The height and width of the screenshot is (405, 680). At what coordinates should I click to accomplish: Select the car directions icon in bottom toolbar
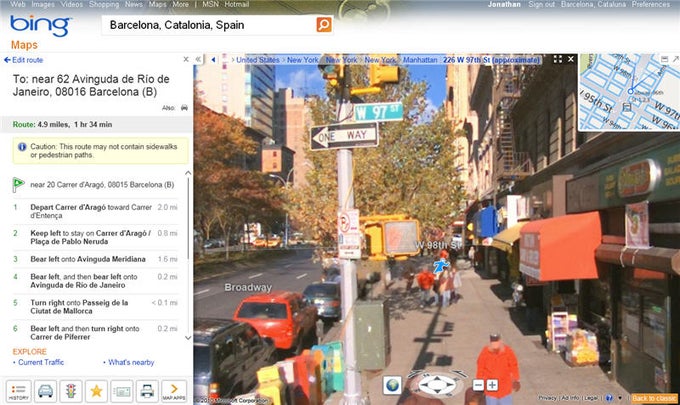[x=45, y=391]
